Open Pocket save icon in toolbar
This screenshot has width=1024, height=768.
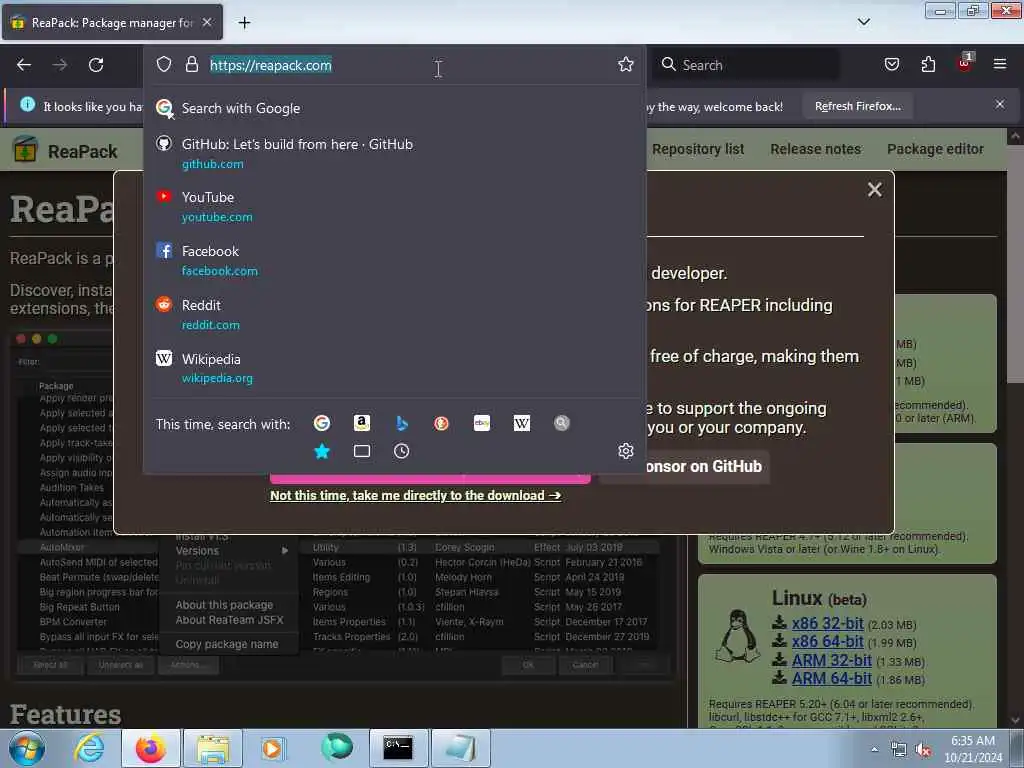(x=891, y=64)
